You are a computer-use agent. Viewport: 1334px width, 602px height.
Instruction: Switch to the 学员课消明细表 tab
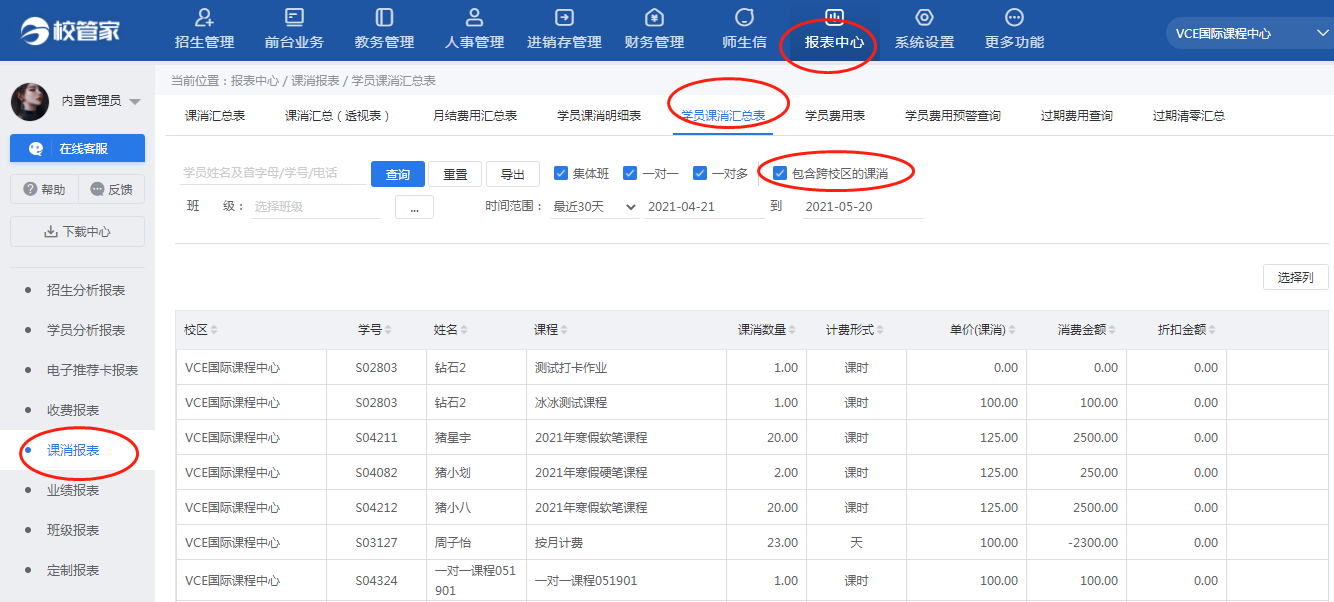599,116
